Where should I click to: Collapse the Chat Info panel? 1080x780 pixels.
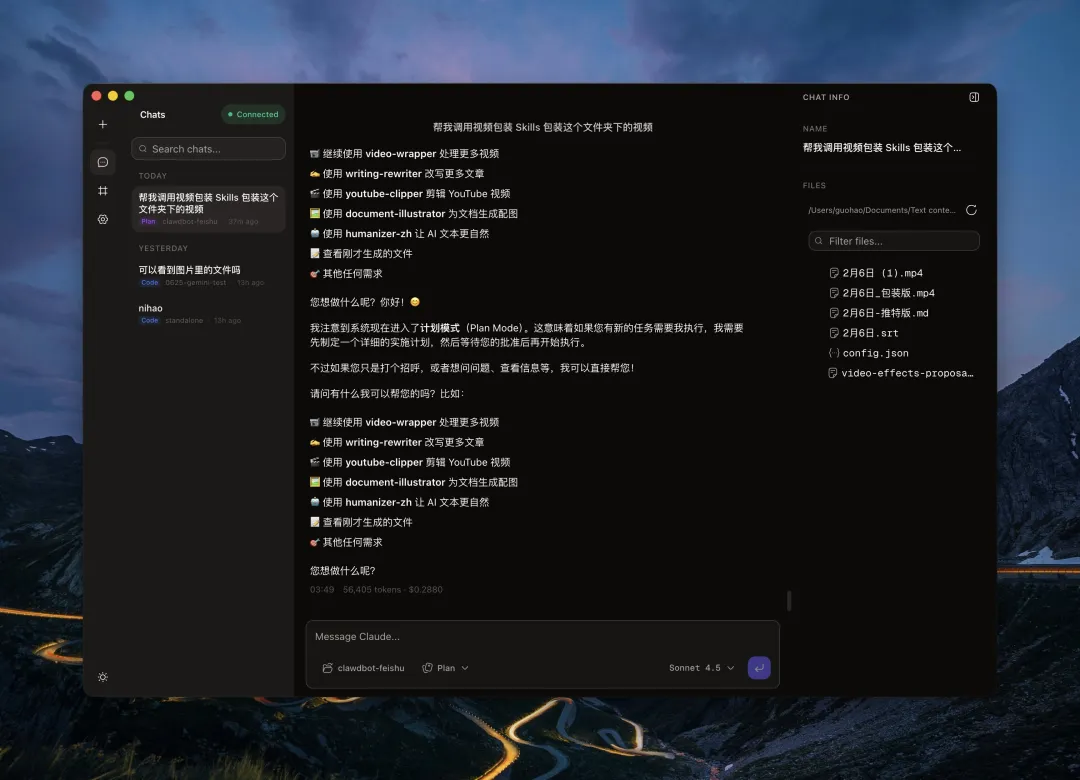coord(974,97)
